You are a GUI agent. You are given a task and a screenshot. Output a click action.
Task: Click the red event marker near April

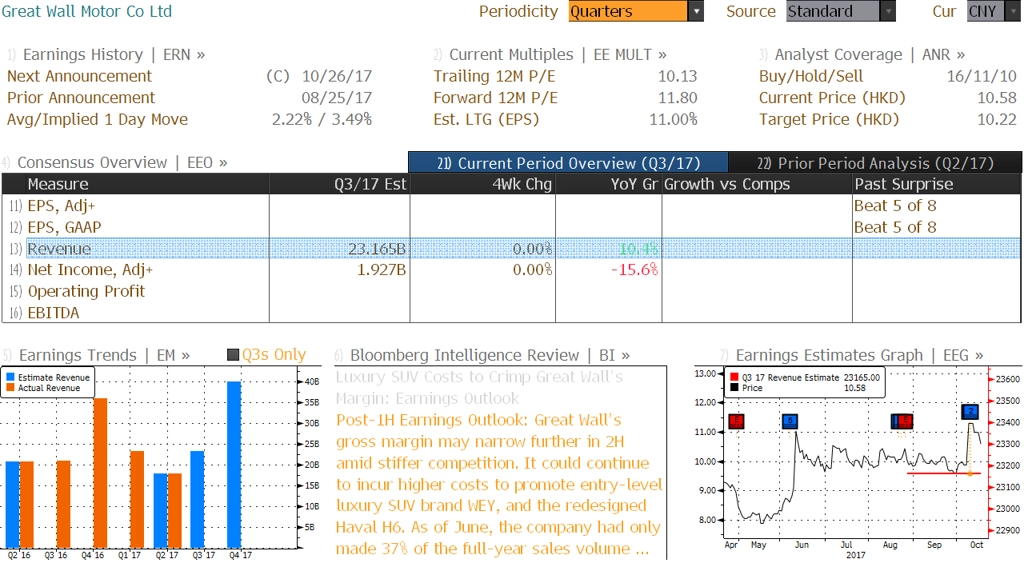(x=736, y=421)
